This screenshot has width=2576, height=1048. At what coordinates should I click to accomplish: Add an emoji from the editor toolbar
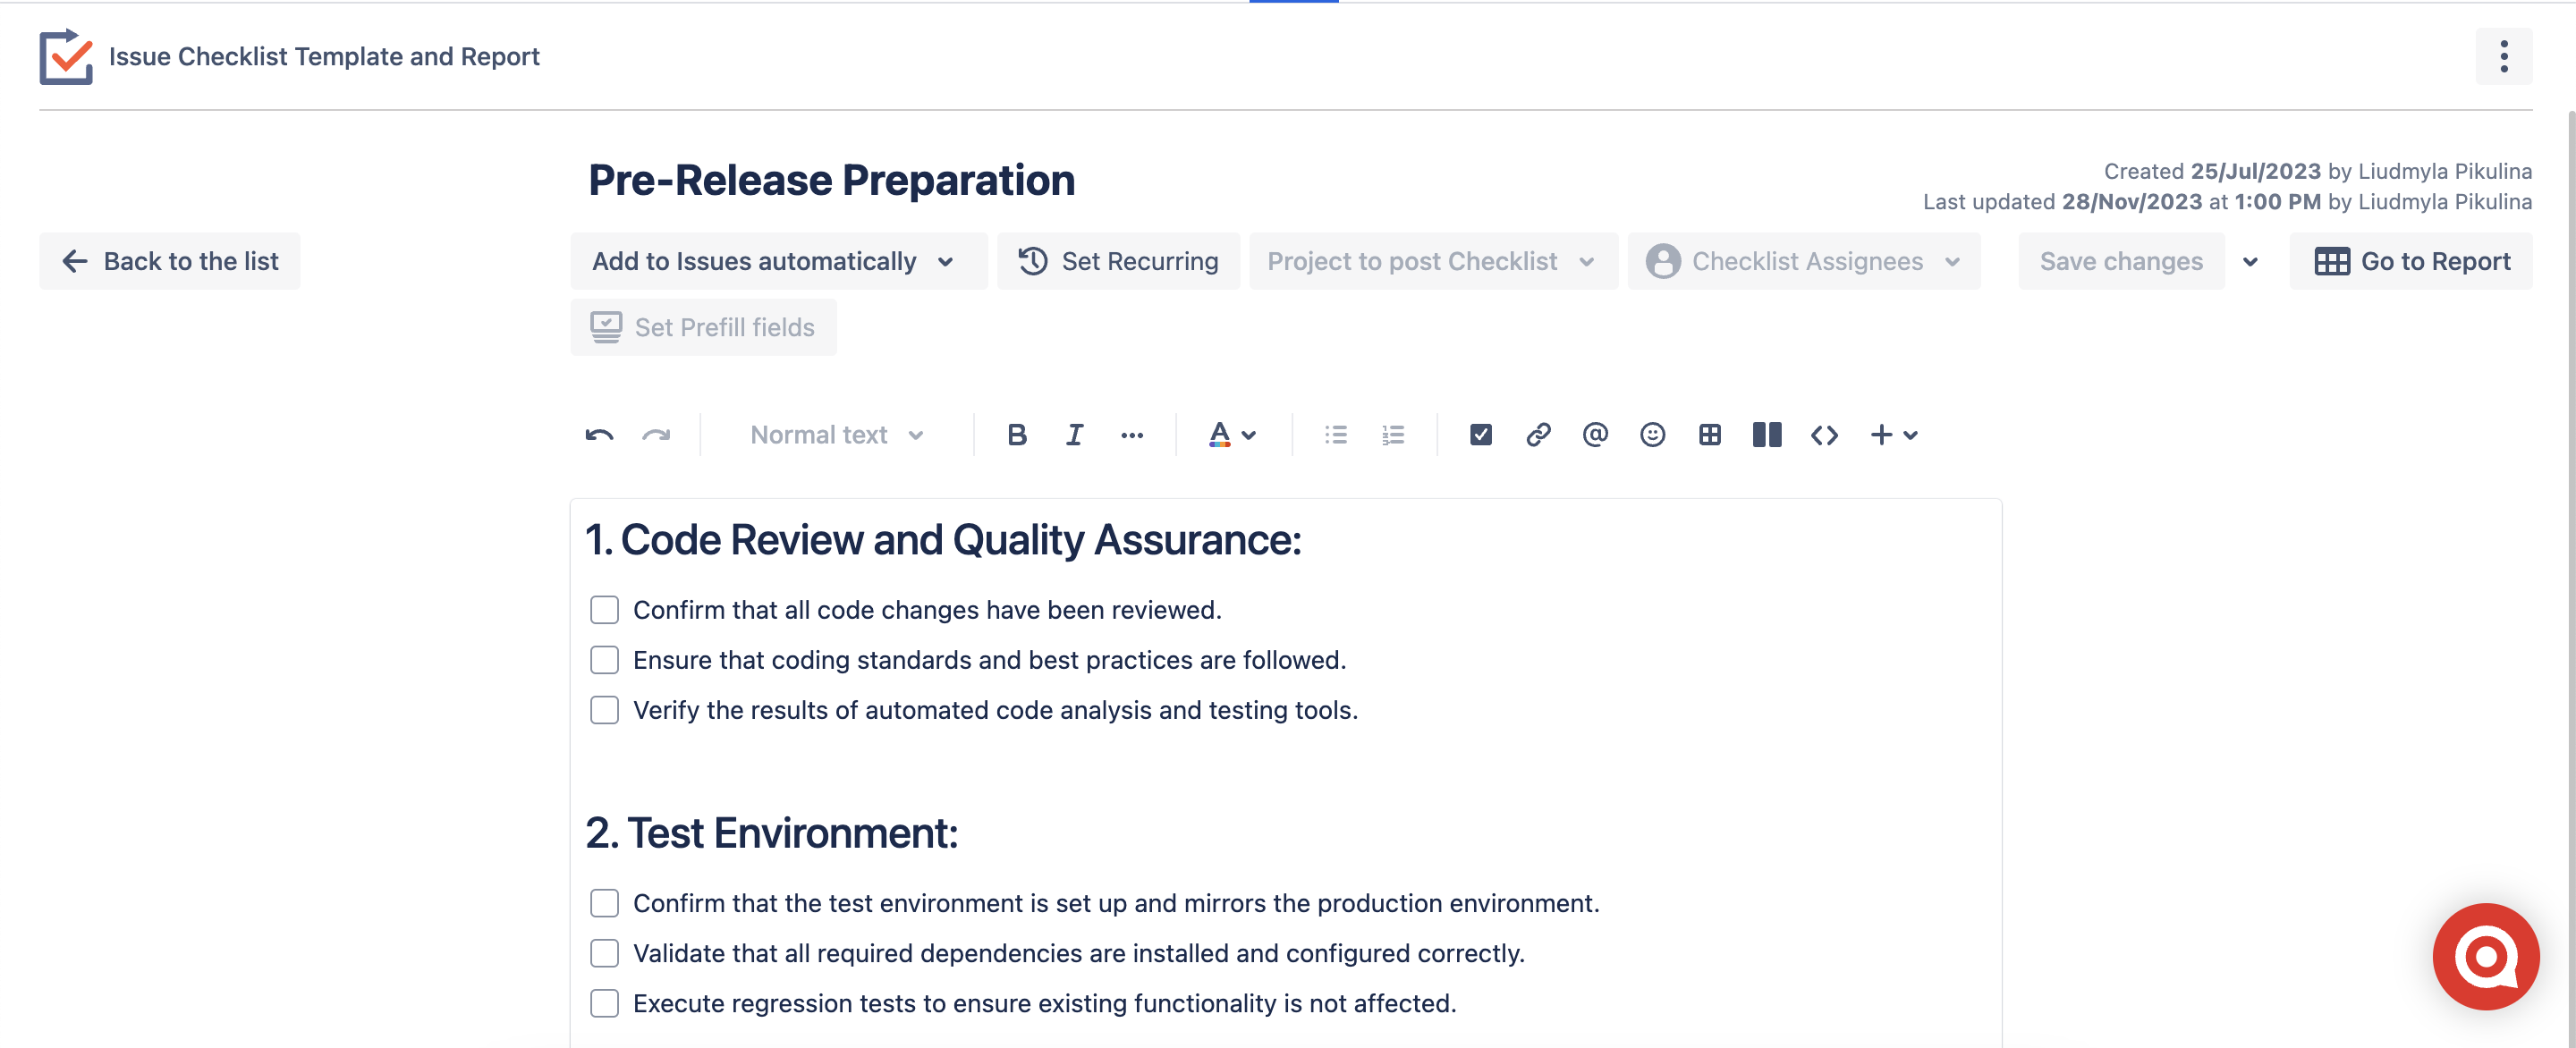click(1652, 434)
